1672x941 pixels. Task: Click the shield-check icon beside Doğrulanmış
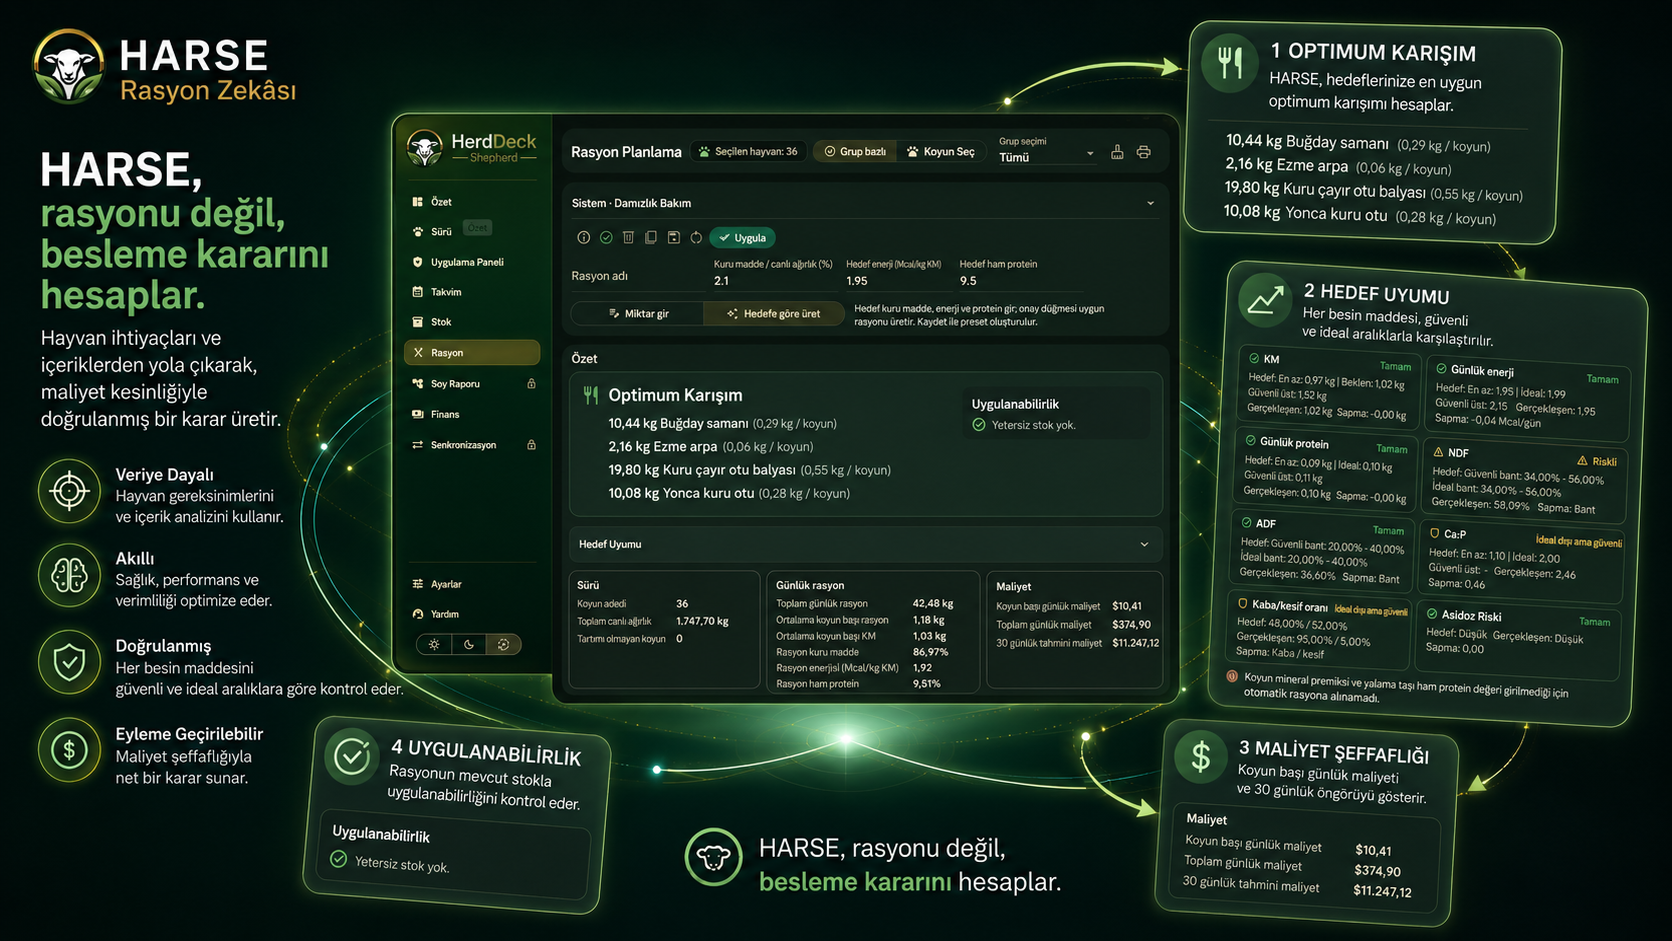(x=69, y=662)
